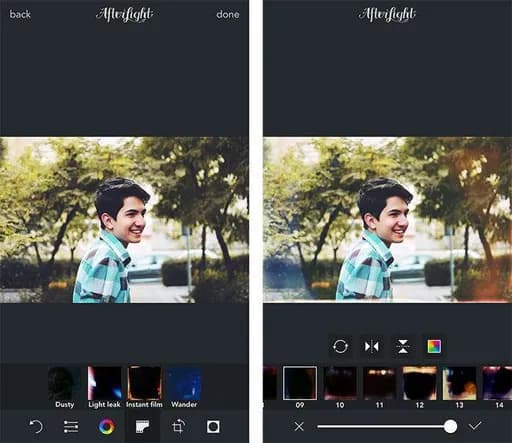Select texture thumbnail 10
The width and height of the screenshot is (512, 443).
340,383
